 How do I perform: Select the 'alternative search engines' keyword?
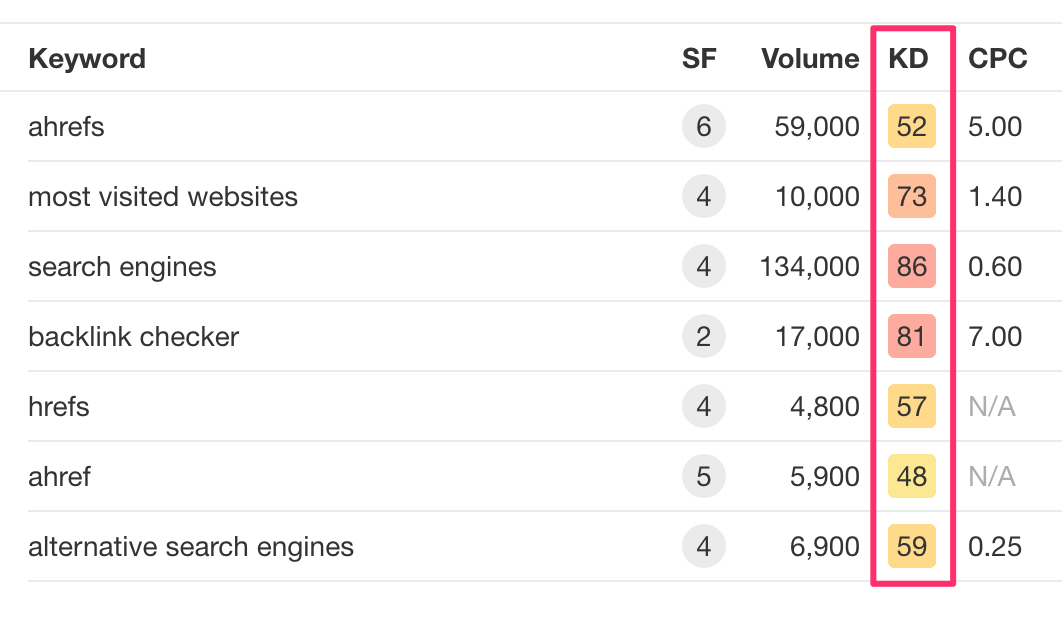[191, 547]
